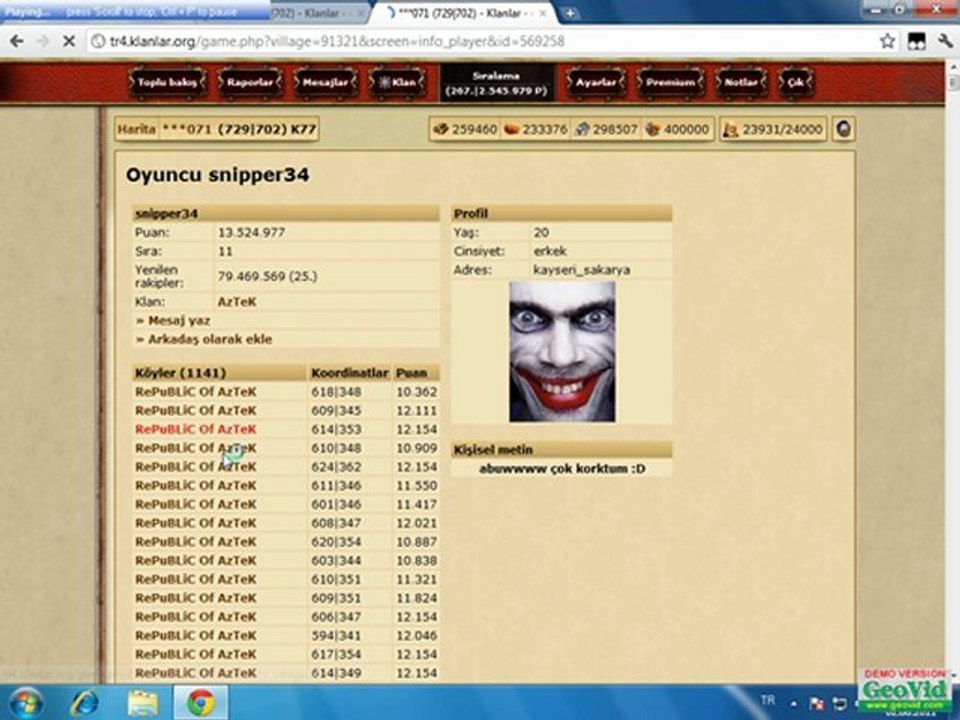Viewport: 960px width, 720px height.
Task: Click the player's profile picture
Action: (562, 351)
